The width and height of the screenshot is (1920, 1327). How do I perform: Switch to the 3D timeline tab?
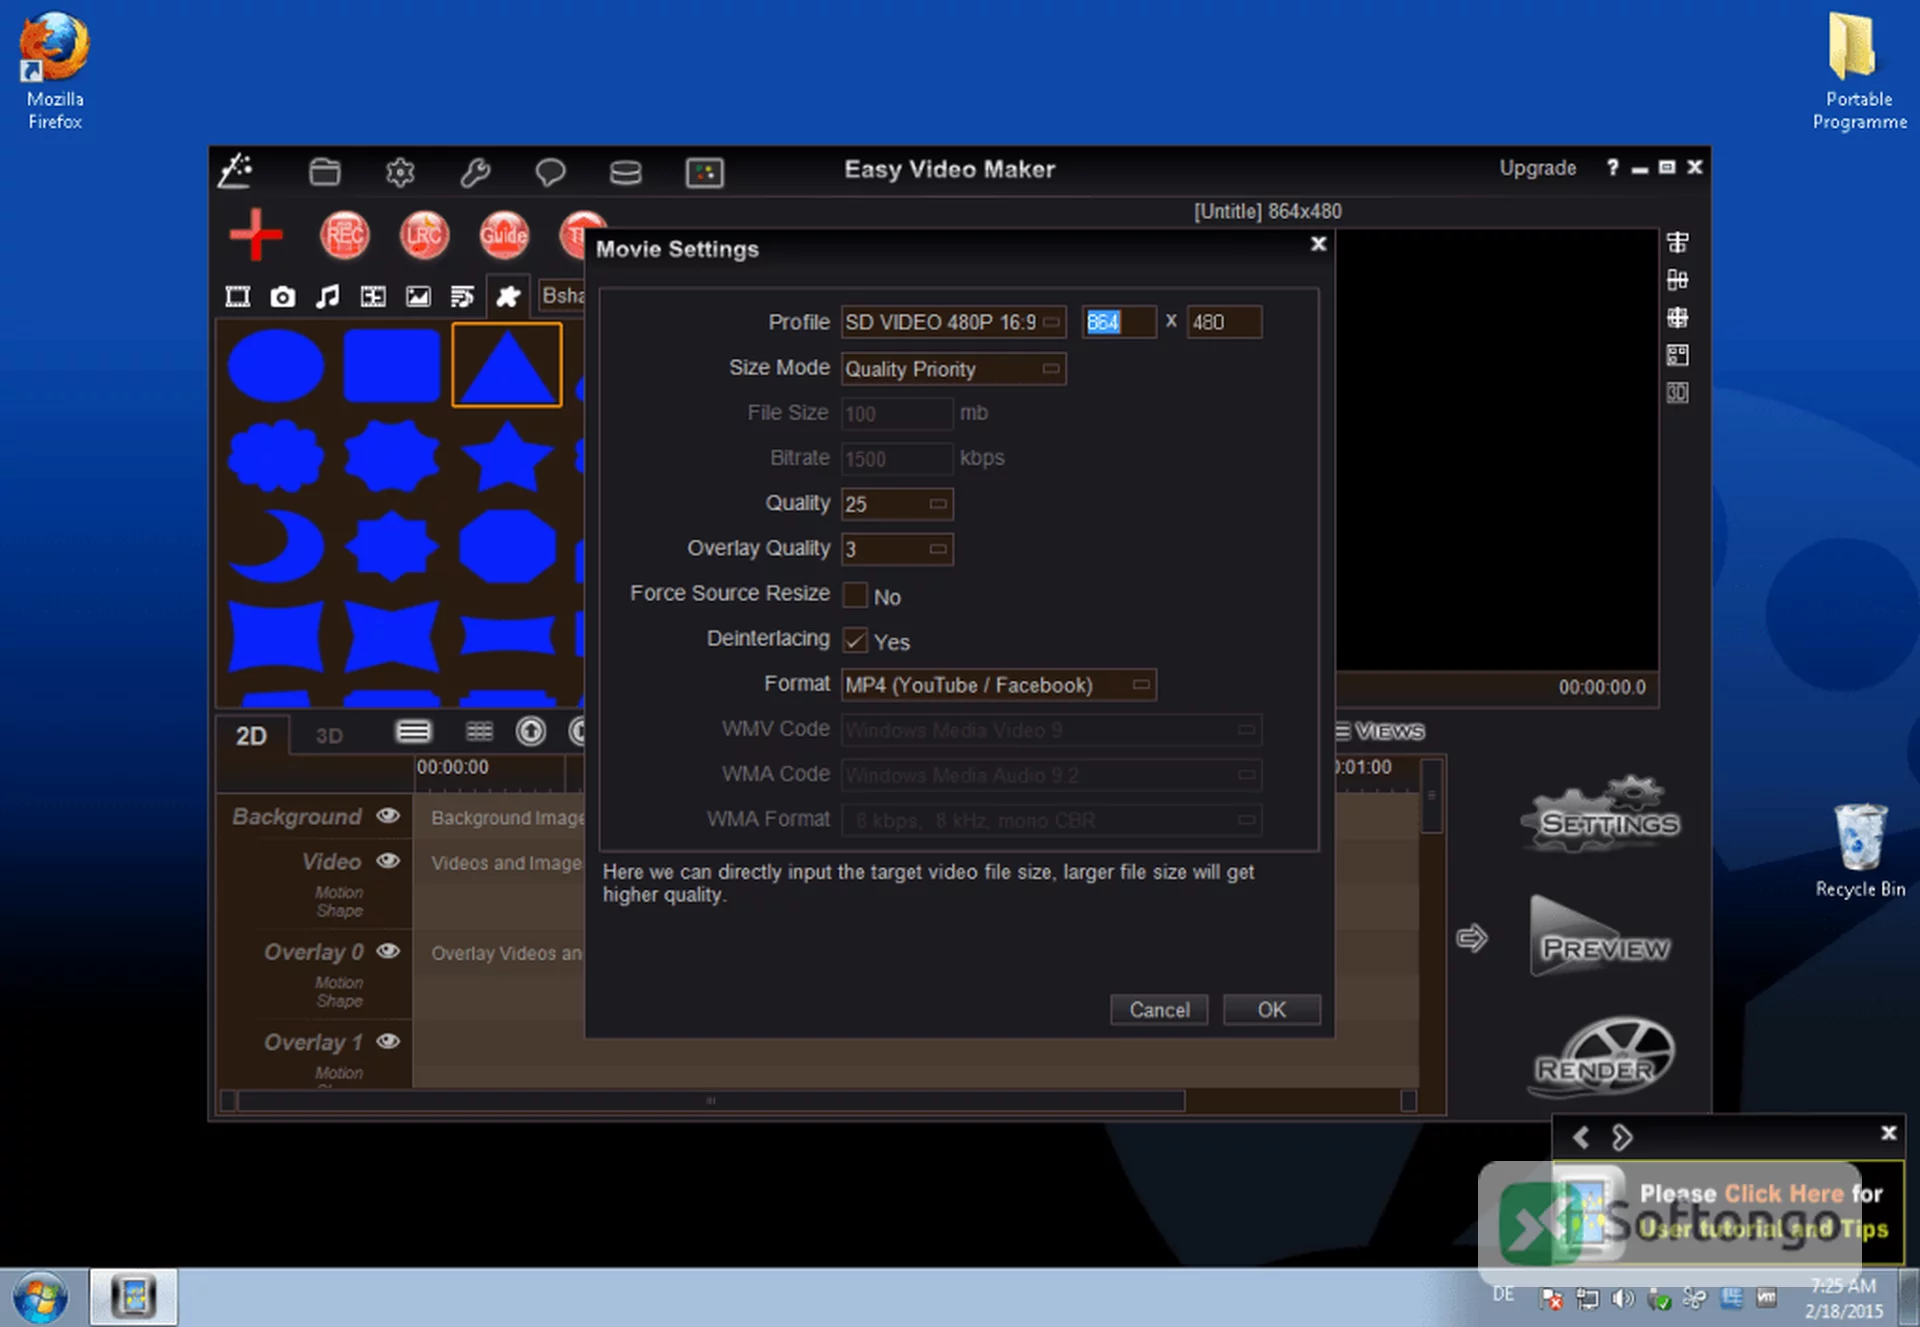(x=329, y=736)
